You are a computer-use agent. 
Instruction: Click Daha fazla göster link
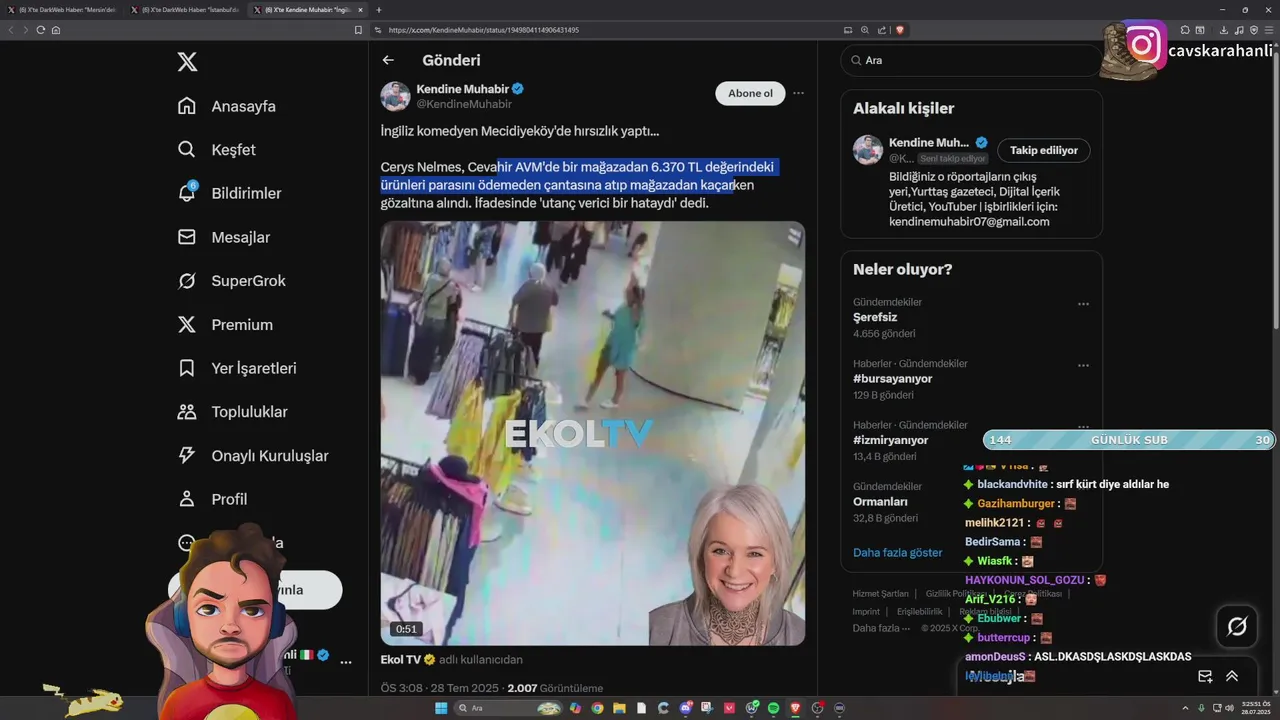[x=897, y=552]
